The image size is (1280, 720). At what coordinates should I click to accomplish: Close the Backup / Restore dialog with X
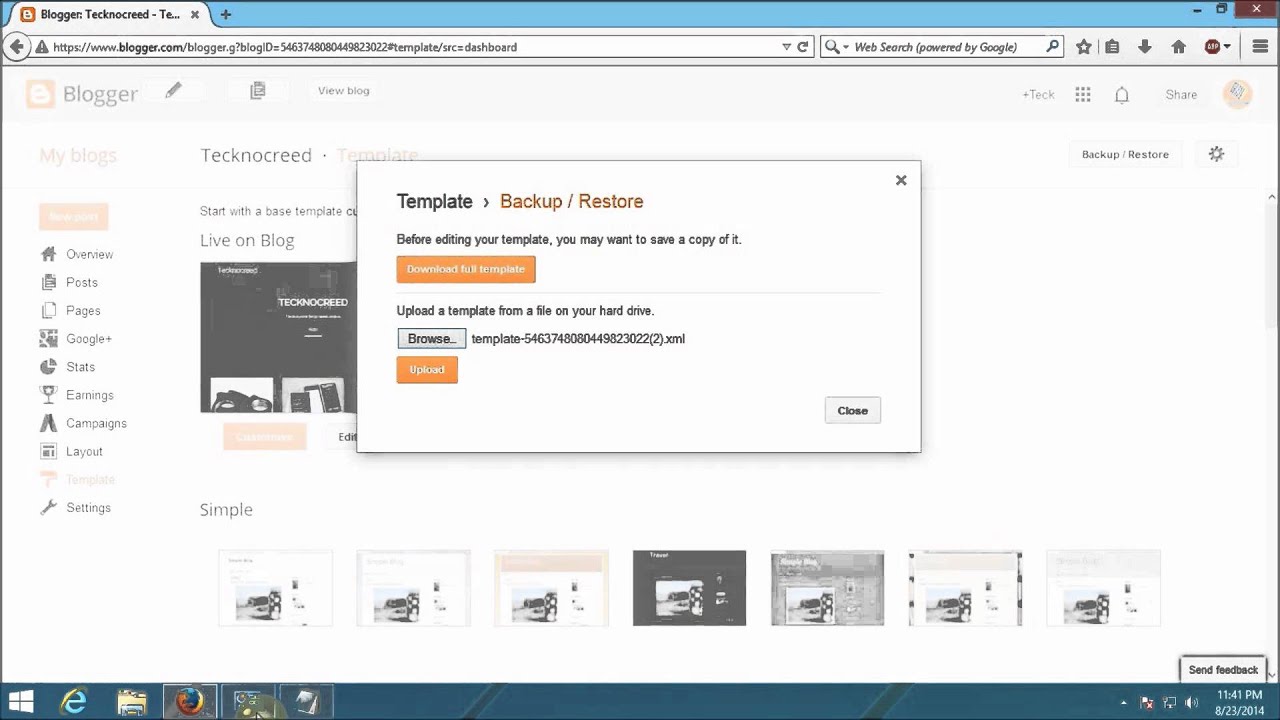[x=901, y=180]
